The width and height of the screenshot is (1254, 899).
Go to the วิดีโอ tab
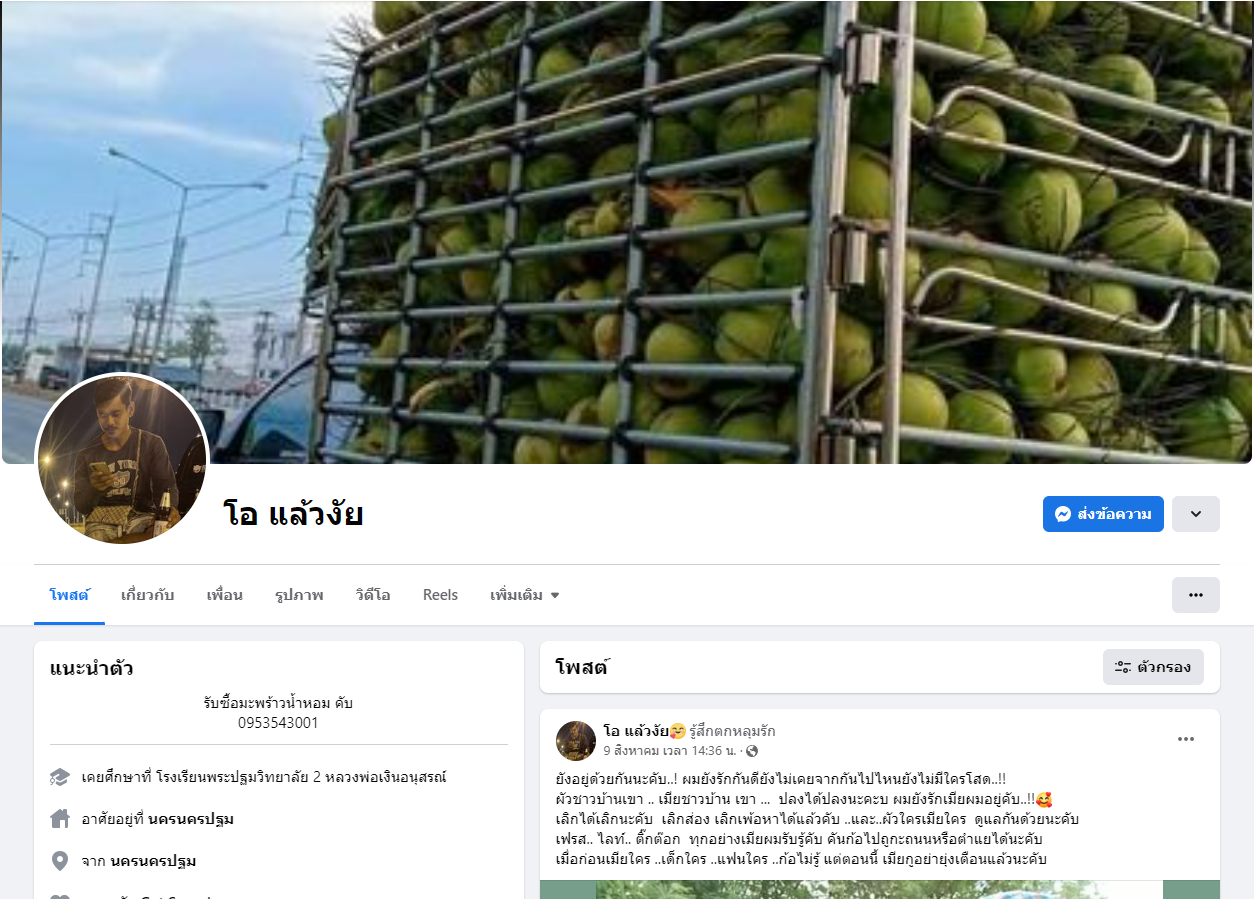[x=373, y=595]
